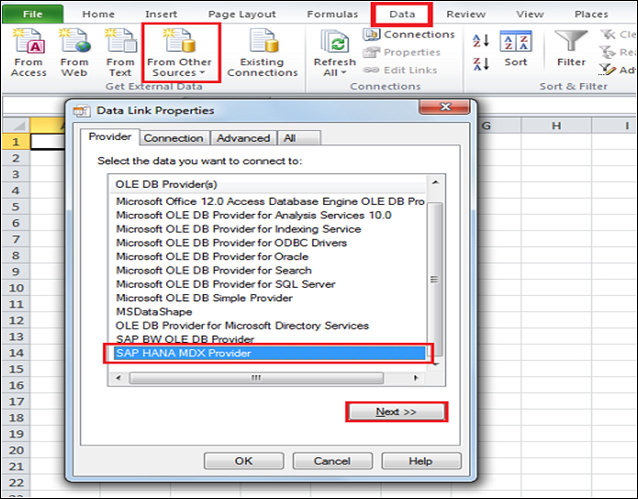638x499 pixels.
Task: Select the All tab in dialog
Action: [299, 138]
